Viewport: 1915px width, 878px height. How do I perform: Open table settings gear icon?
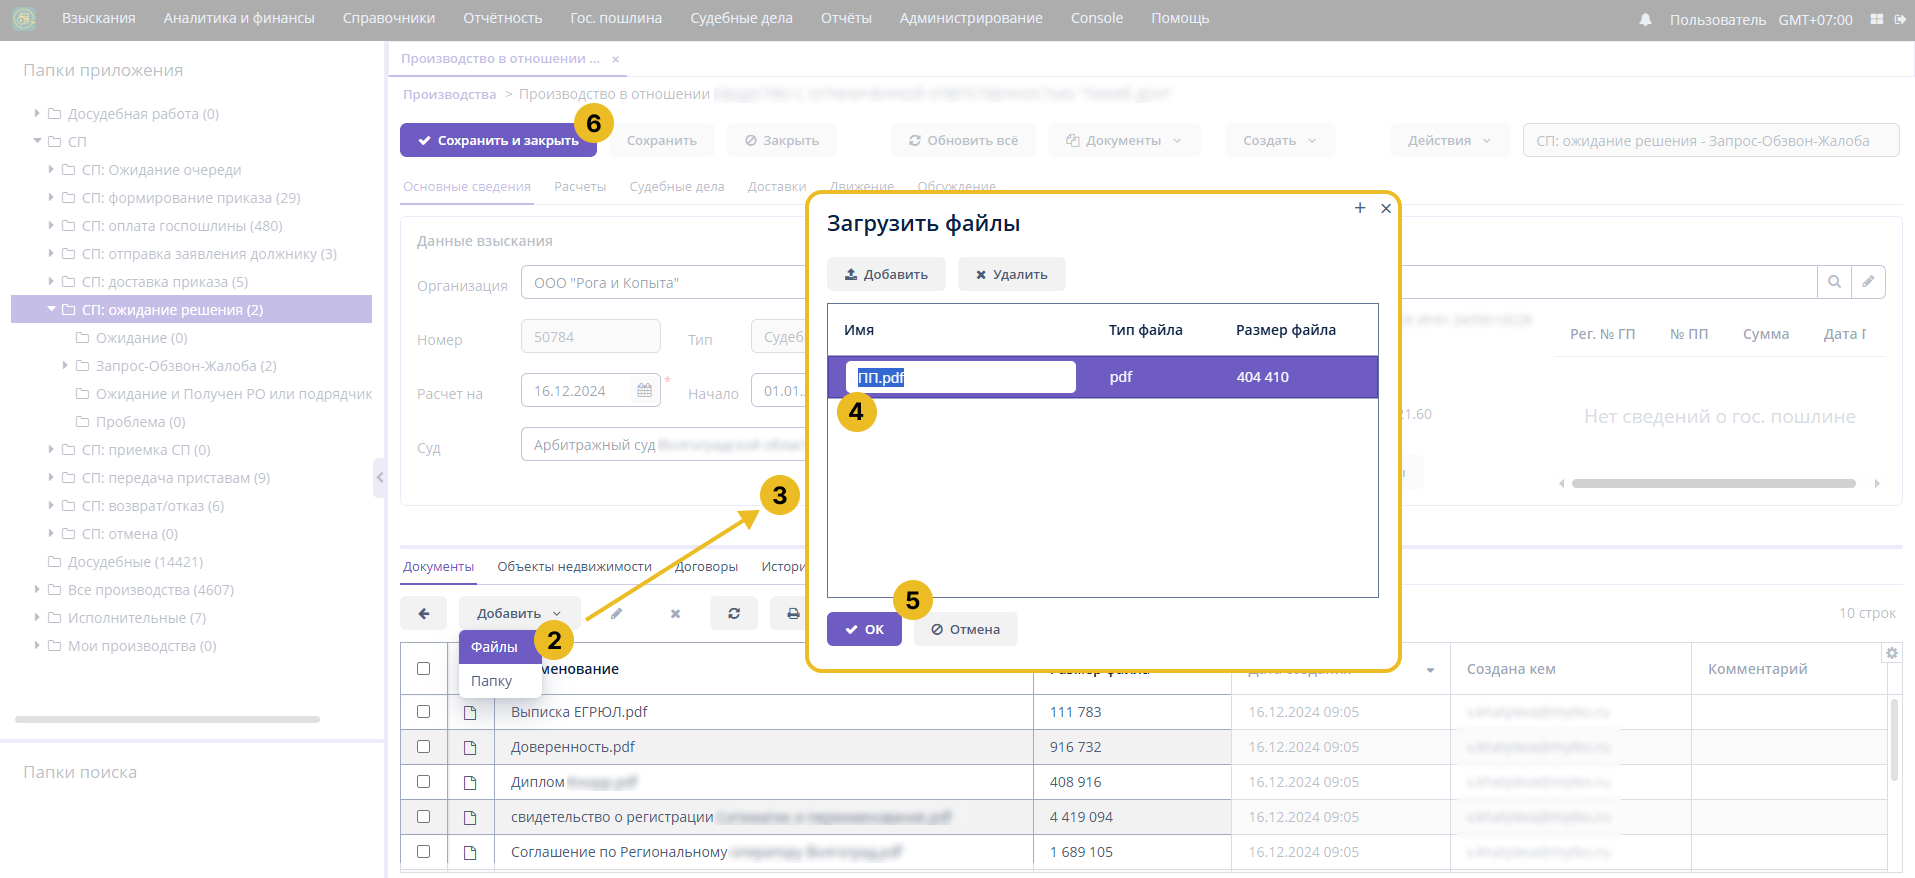coord(1891,653)
